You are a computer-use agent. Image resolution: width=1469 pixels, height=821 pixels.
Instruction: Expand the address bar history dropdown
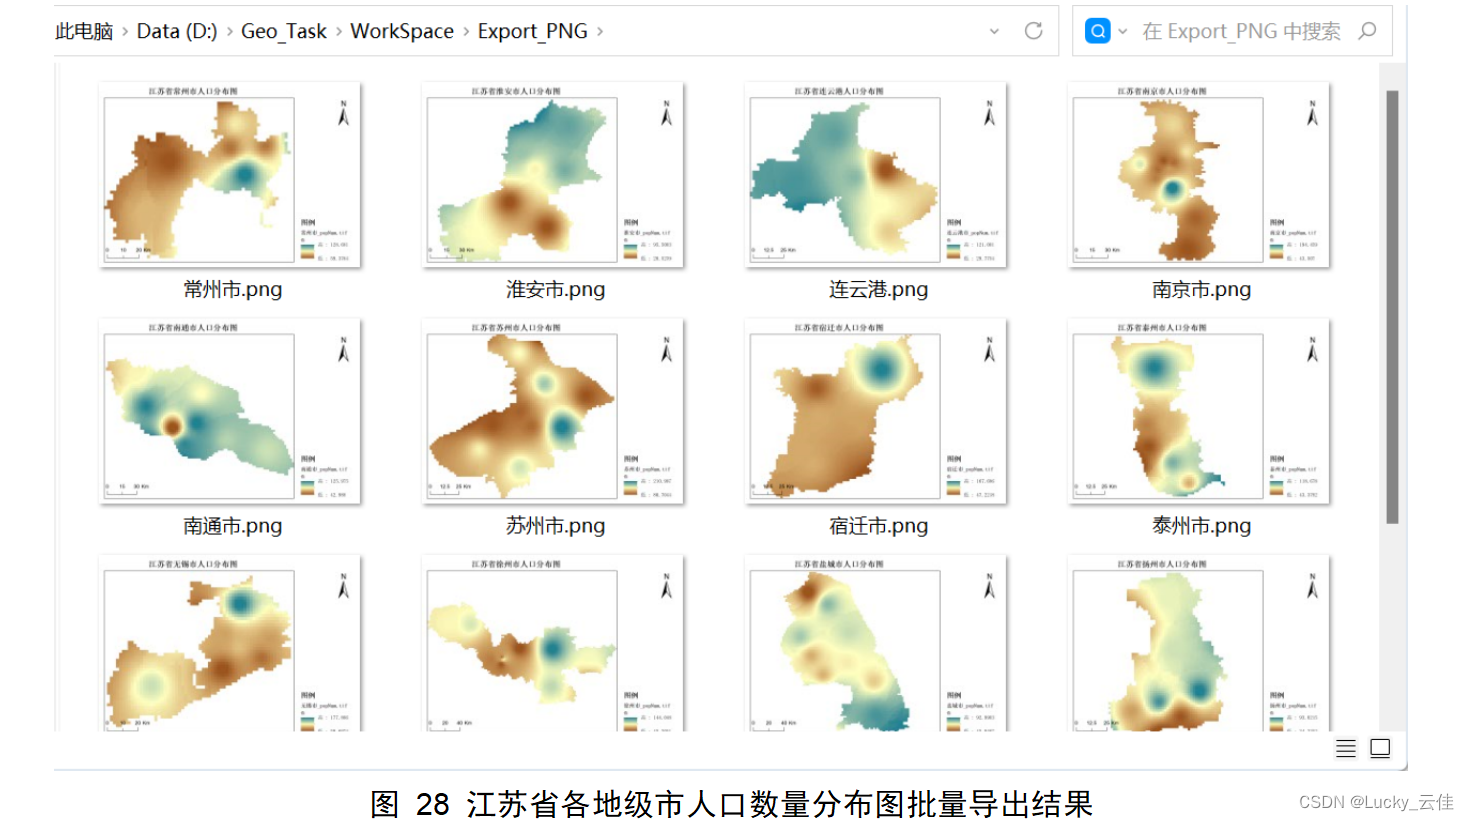[x=993, y=31]
